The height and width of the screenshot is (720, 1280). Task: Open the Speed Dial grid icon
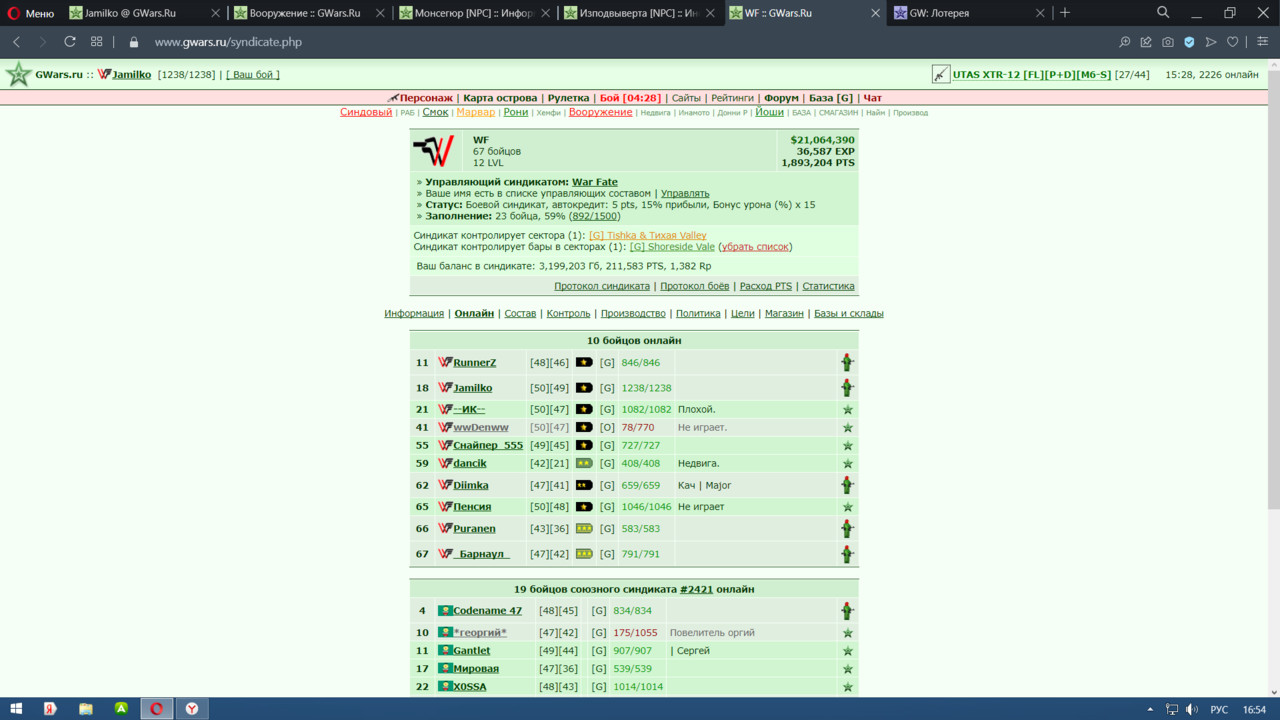click(96, 42)
